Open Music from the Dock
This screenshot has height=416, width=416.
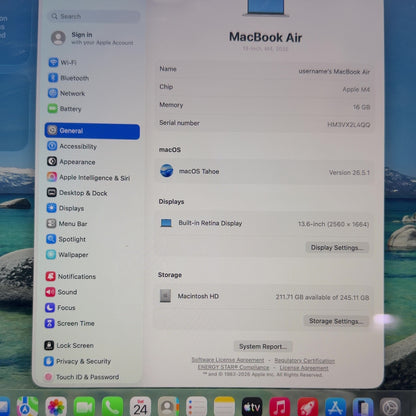tap(280, 407)
